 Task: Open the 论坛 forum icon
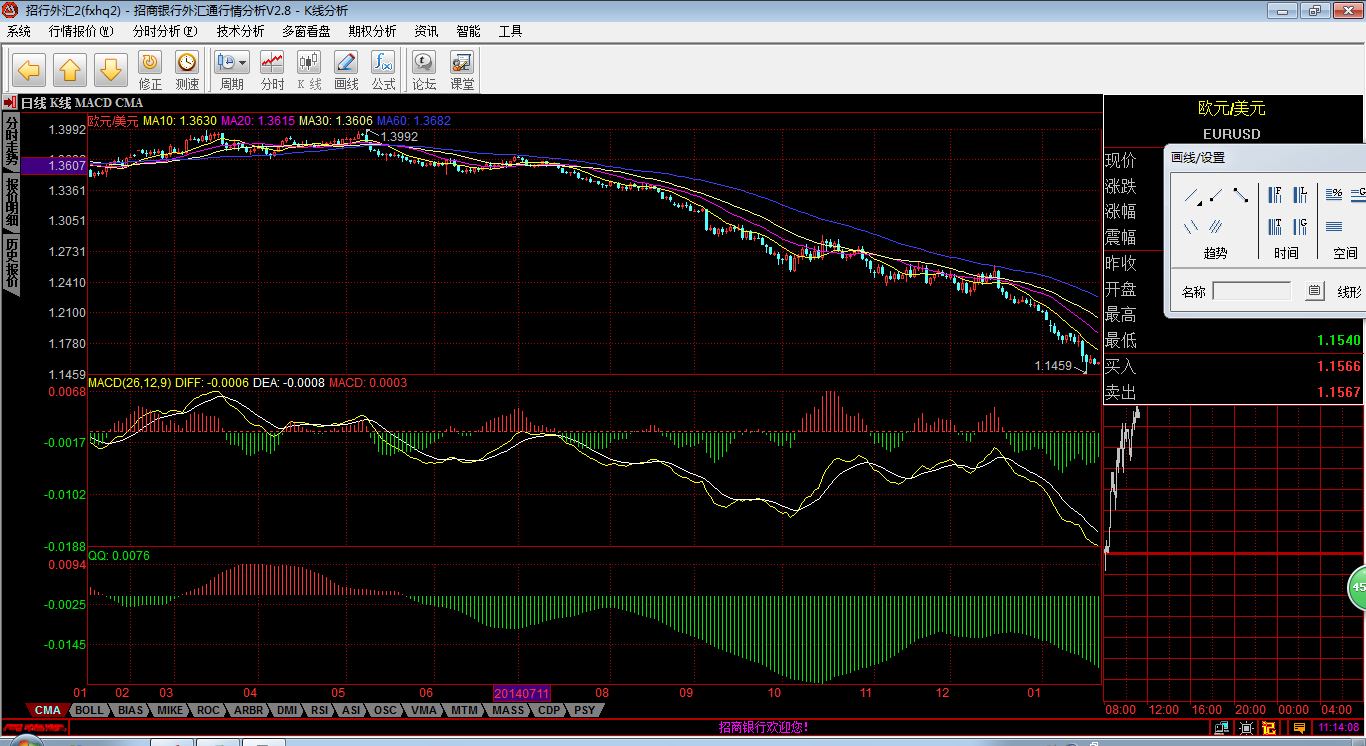(424, 70)
